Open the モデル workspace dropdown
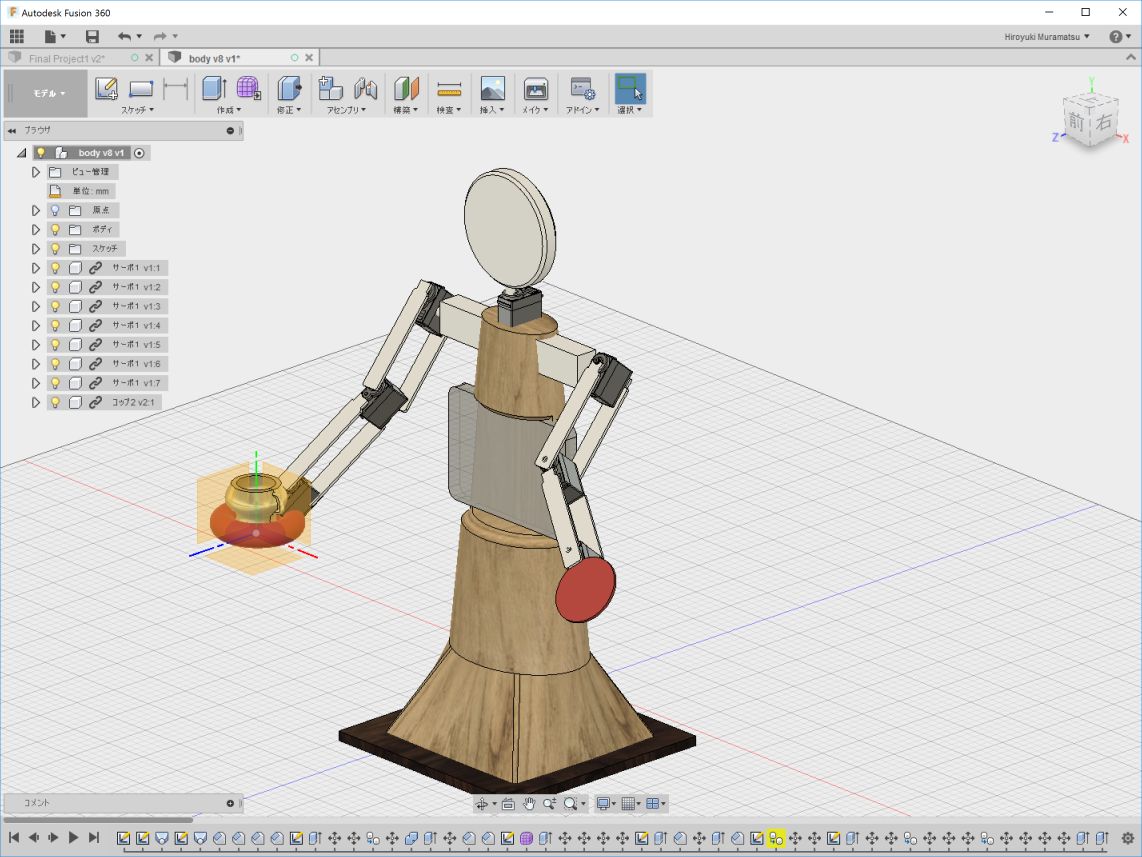1142x857 pixels. [49, 93]
